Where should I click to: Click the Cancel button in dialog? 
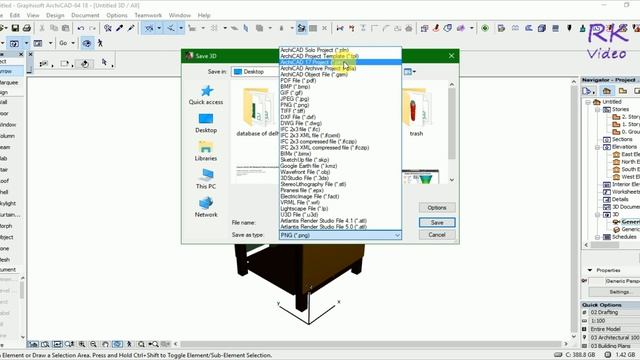[437, 235]
